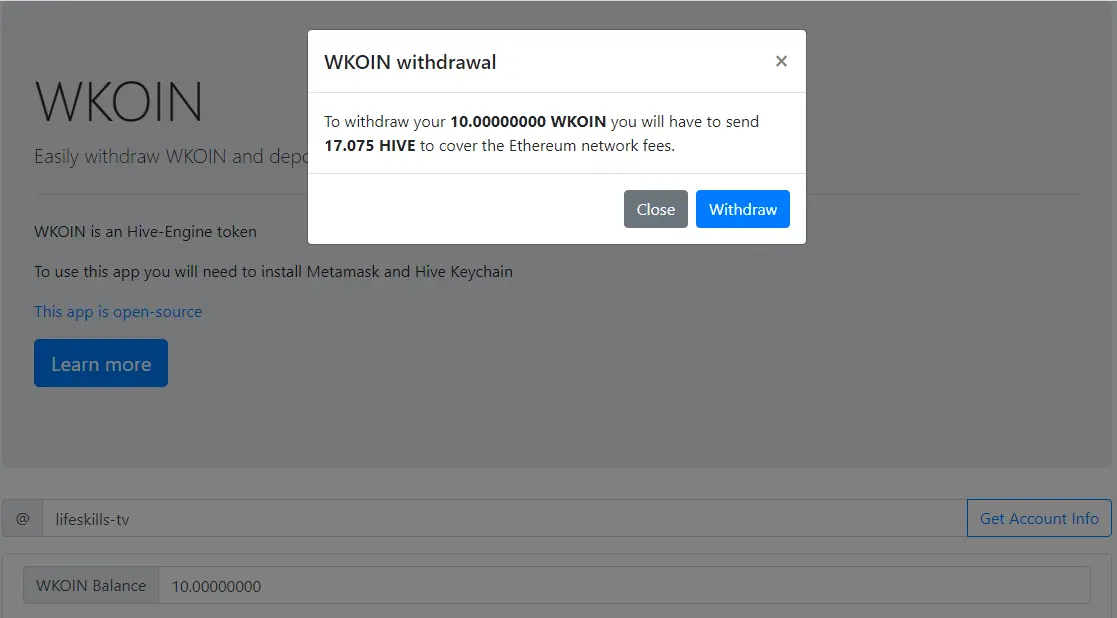Select the WKOIN Balance value field
Viewport: 1117px width, 618px height.
click(x=624, y=585)
